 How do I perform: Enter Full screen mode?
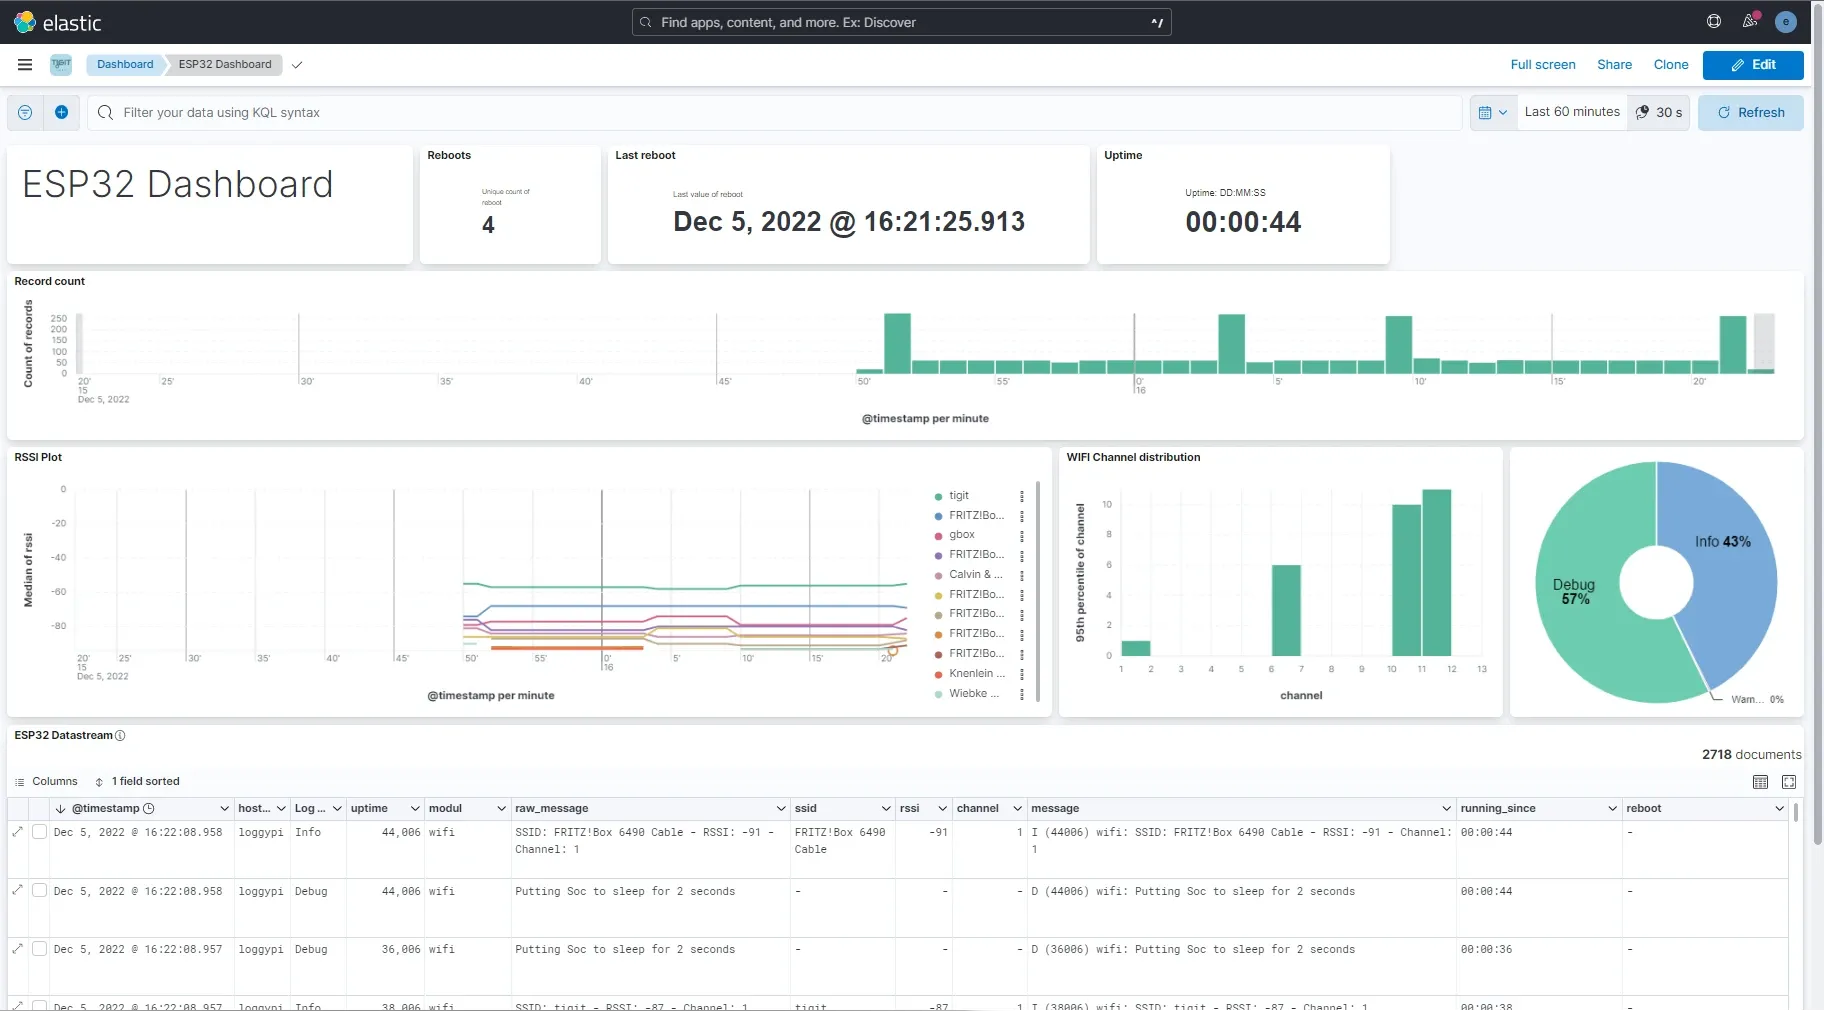[1543, 65]
